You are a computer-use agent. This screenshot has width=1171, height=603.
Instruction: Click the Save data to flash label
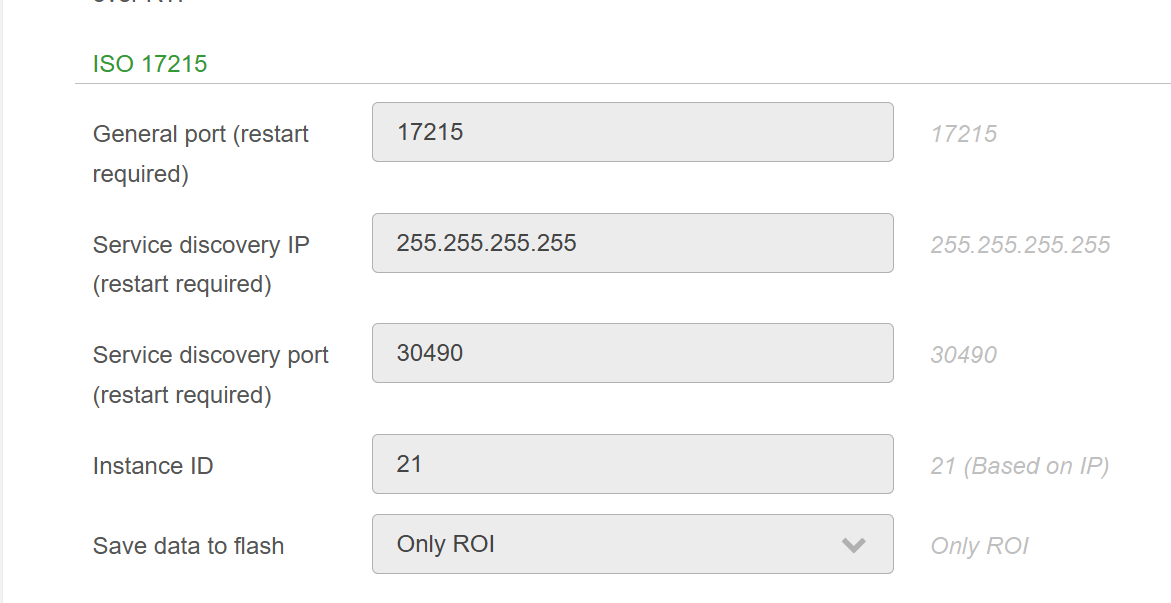[x=188, y=546]
